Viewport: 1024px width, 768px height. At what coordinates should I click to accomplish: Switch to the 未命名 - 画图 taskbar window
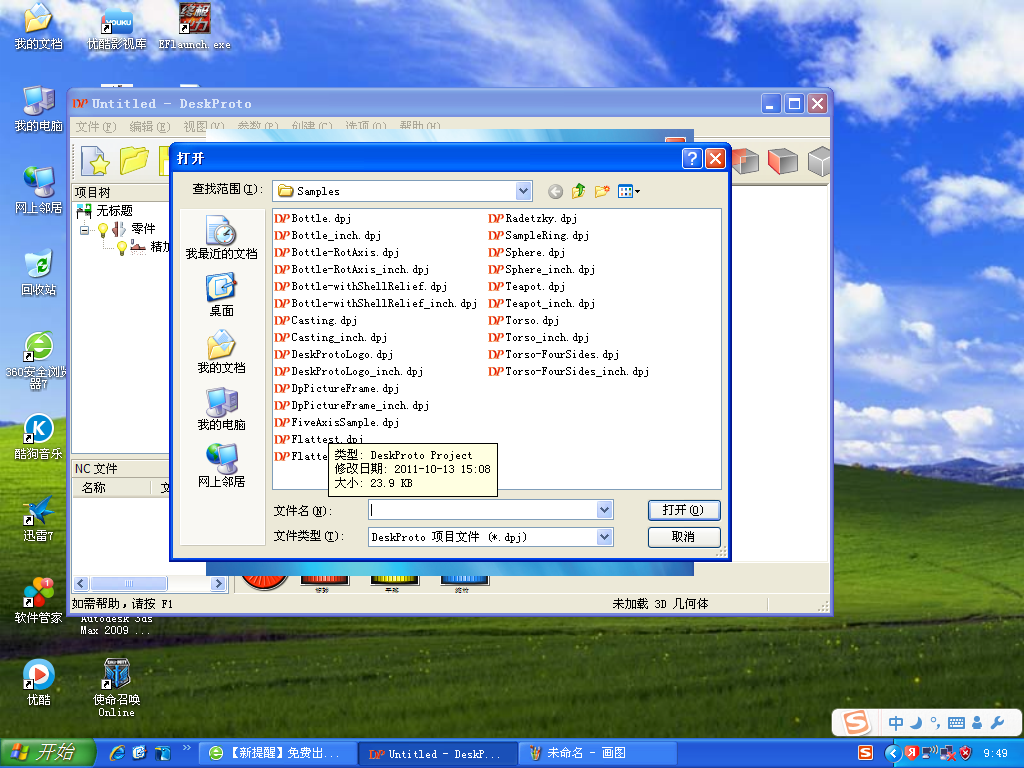tap(600, 753)
